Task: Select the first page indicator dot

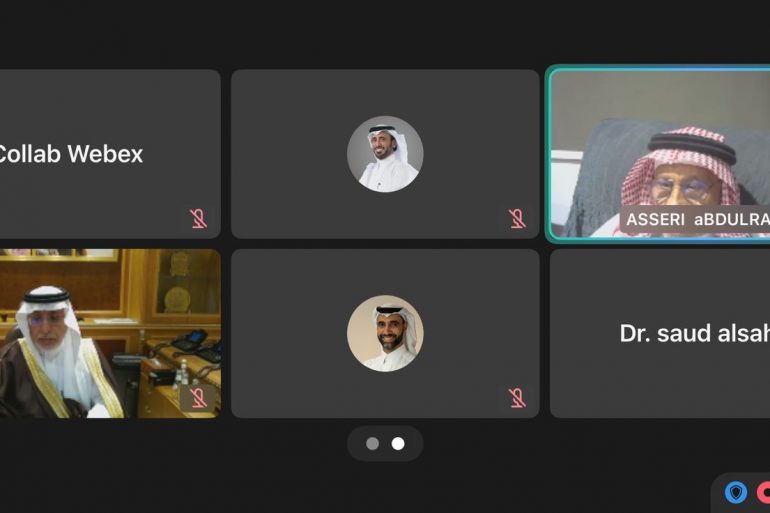Action: 373,444
